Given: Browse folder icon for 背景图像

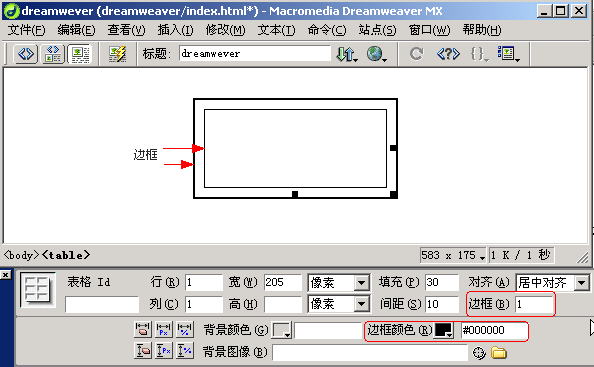Looking at the screenshot, I should 499,353.
